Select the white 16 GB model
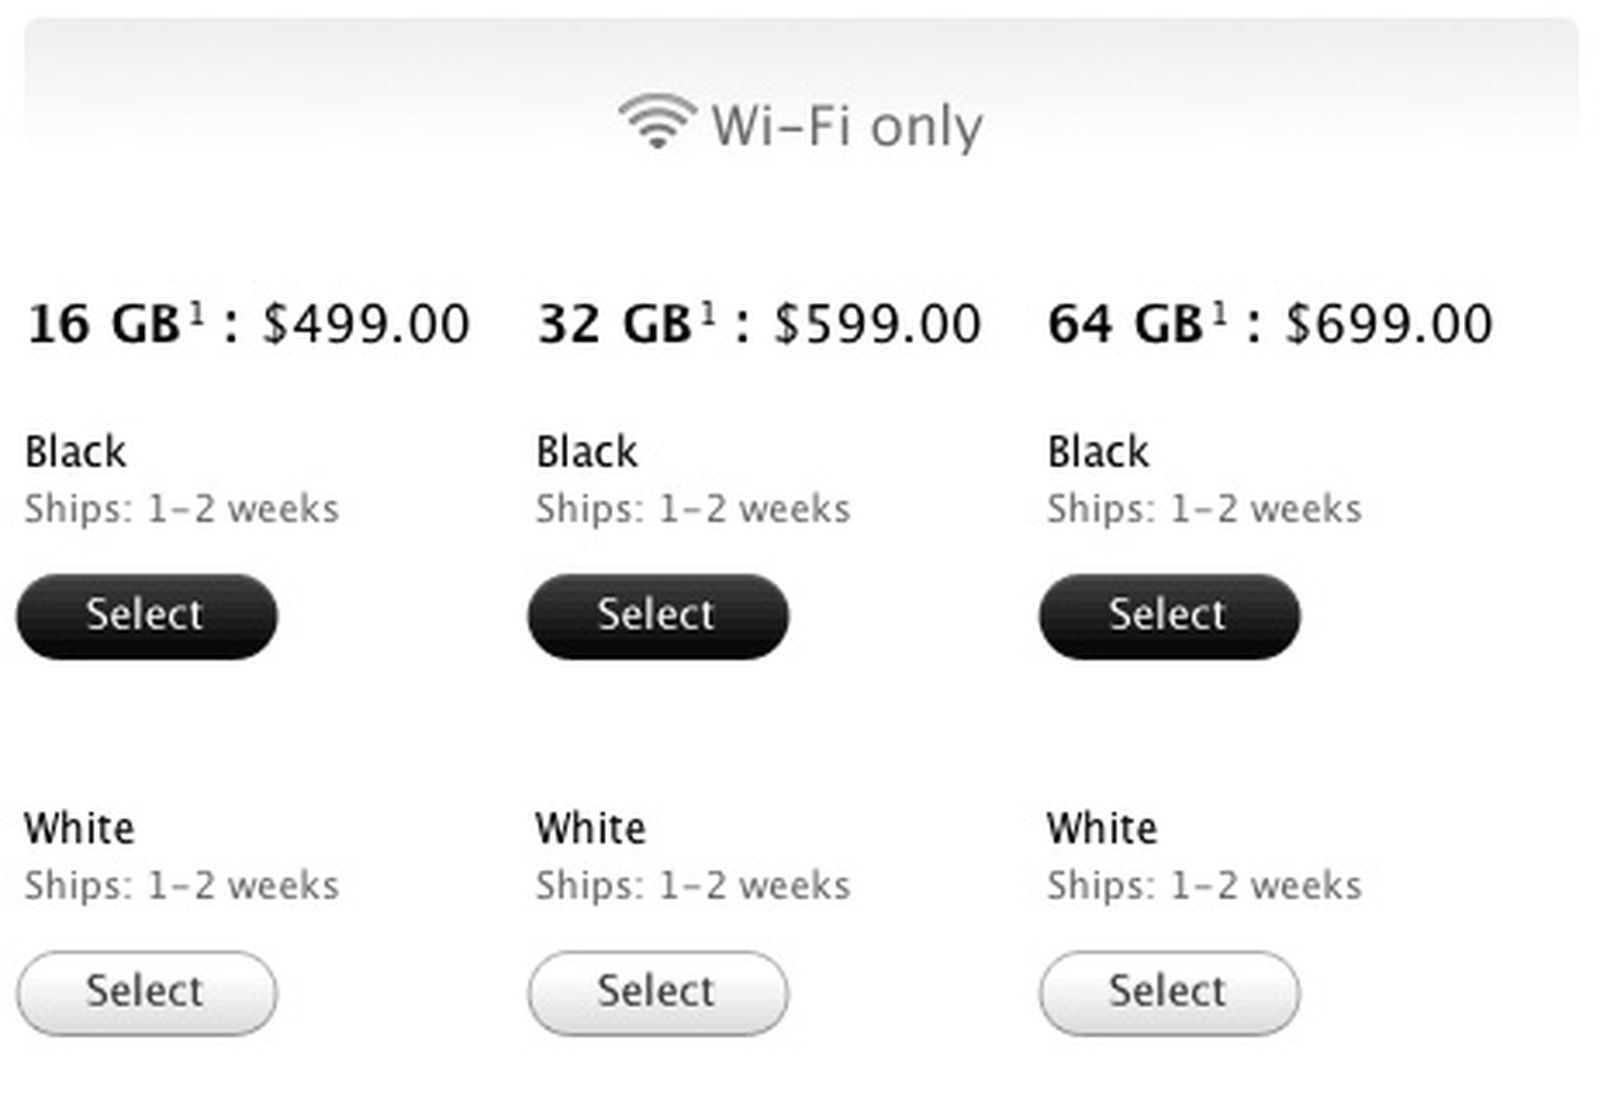The width and height of the screenshot is (1600, 1106). 146,992
